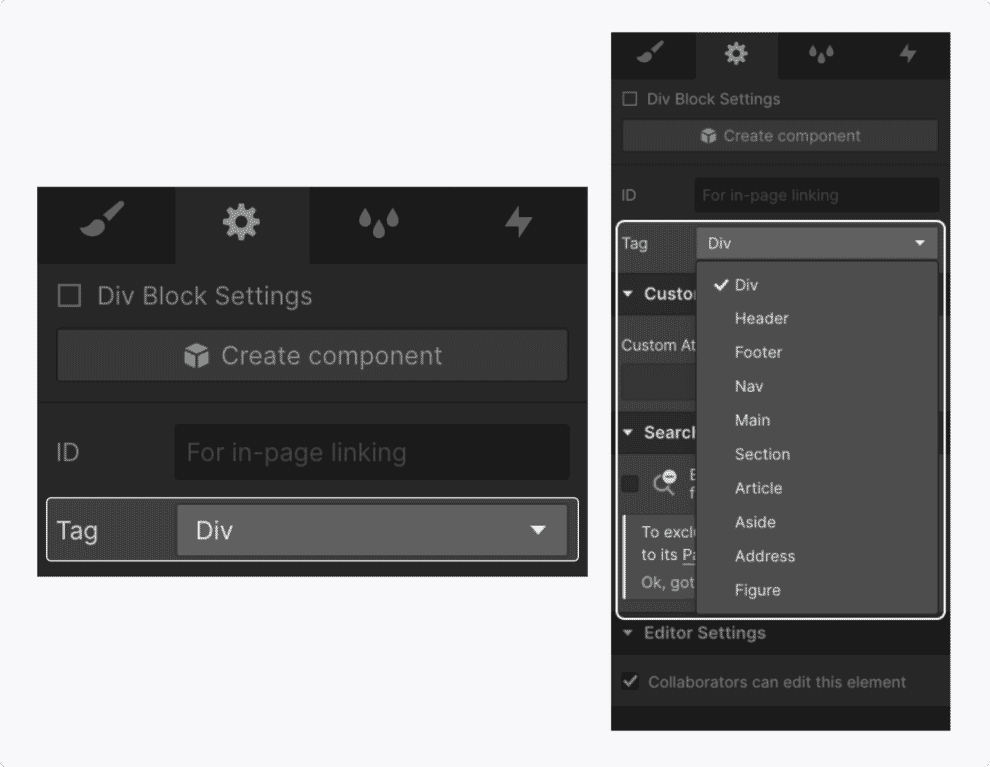The image size is (990, 767).
Task: Toggle the Div Block Settings checkbox in right panel
Action: click(629, 99)
